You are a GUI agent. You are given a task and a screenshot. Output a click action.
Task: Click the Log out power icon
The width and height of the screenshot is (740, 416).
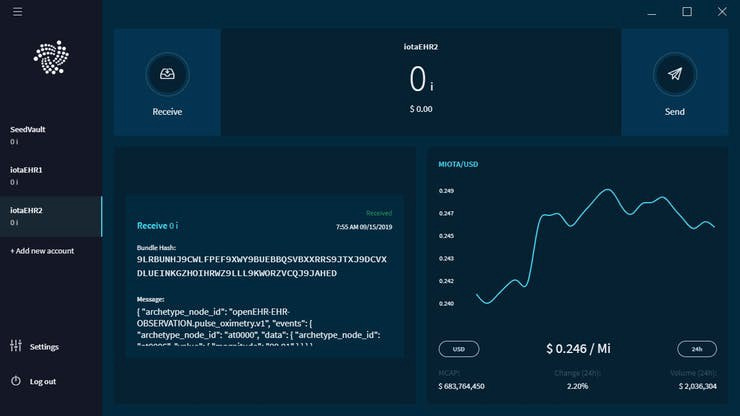click(16, 381)
